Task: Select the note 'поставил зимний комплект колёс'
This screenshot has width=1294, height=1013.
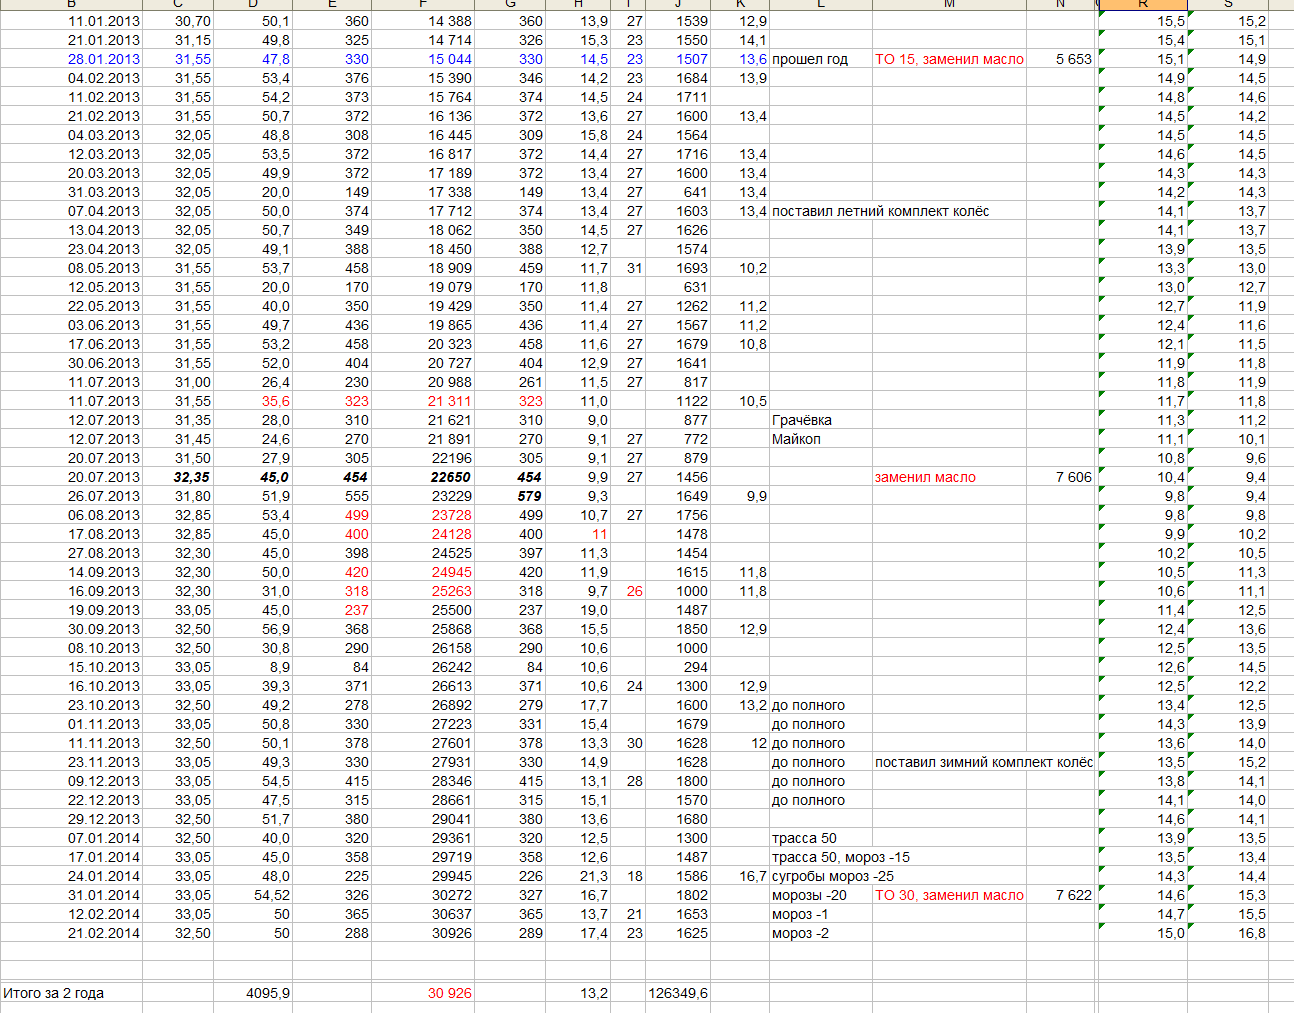Action: click(x=984, y=762)
